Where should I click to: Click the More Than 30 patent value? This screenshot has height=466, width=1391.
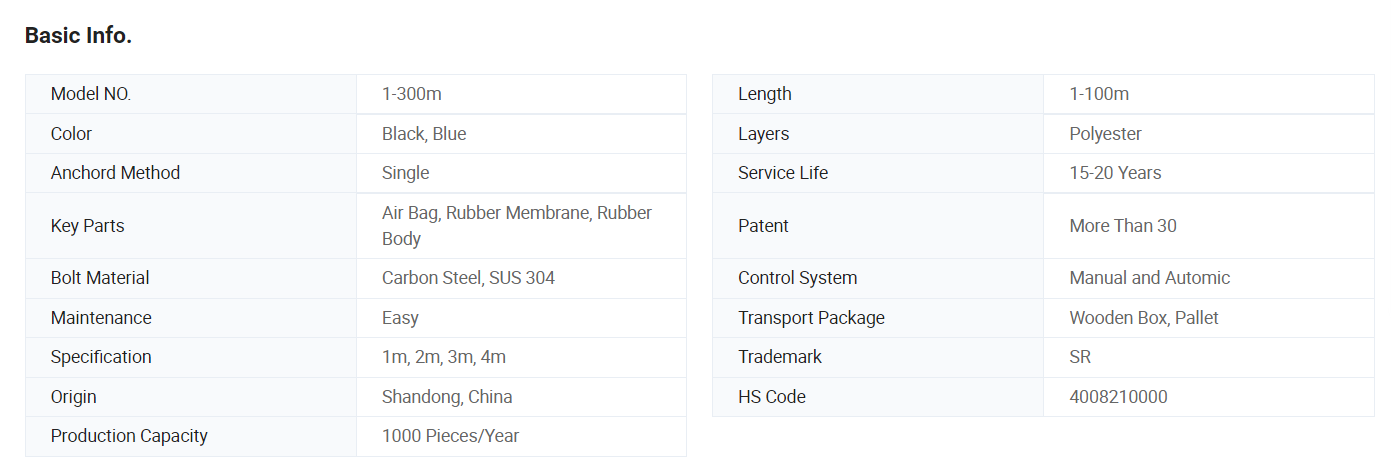[1123, 226]
